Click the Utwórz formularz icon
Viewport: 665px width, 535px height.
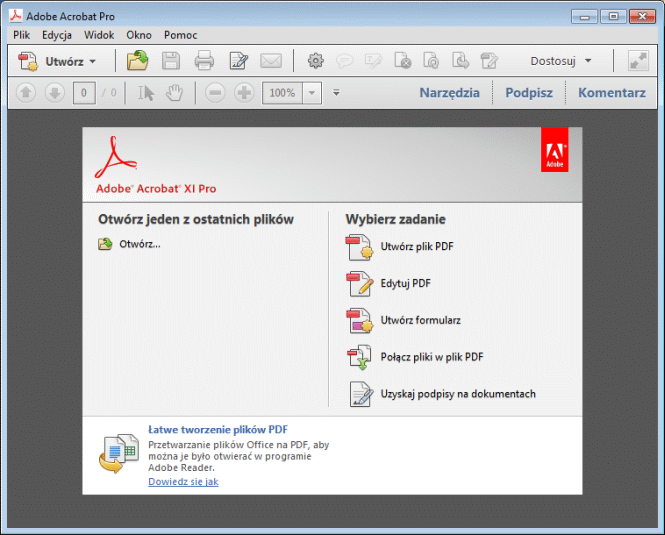click(x=360, y=321)
